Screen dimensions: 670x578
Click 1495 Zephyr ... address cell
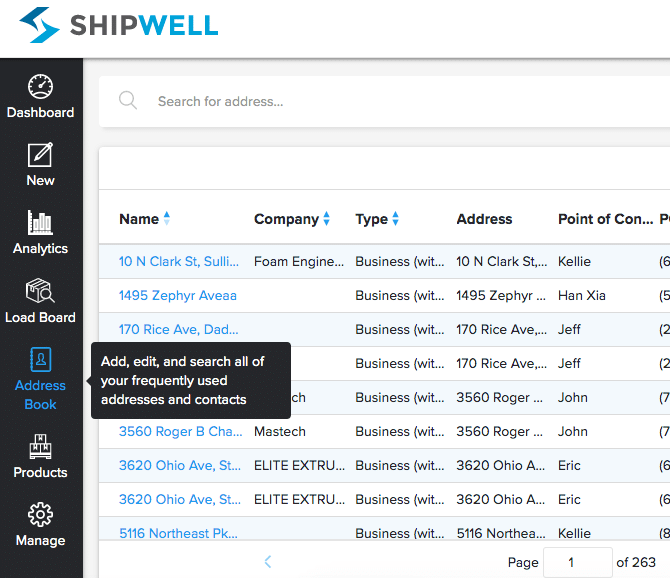[x=501, y=296]
